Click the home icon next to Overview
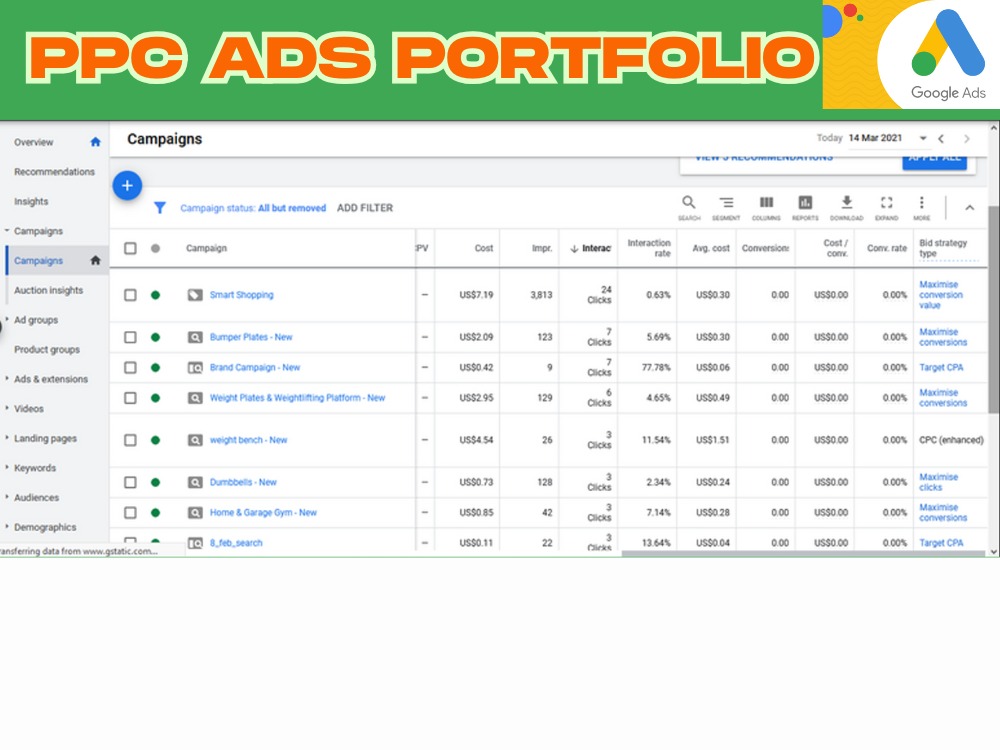 (x=95, y=142)
